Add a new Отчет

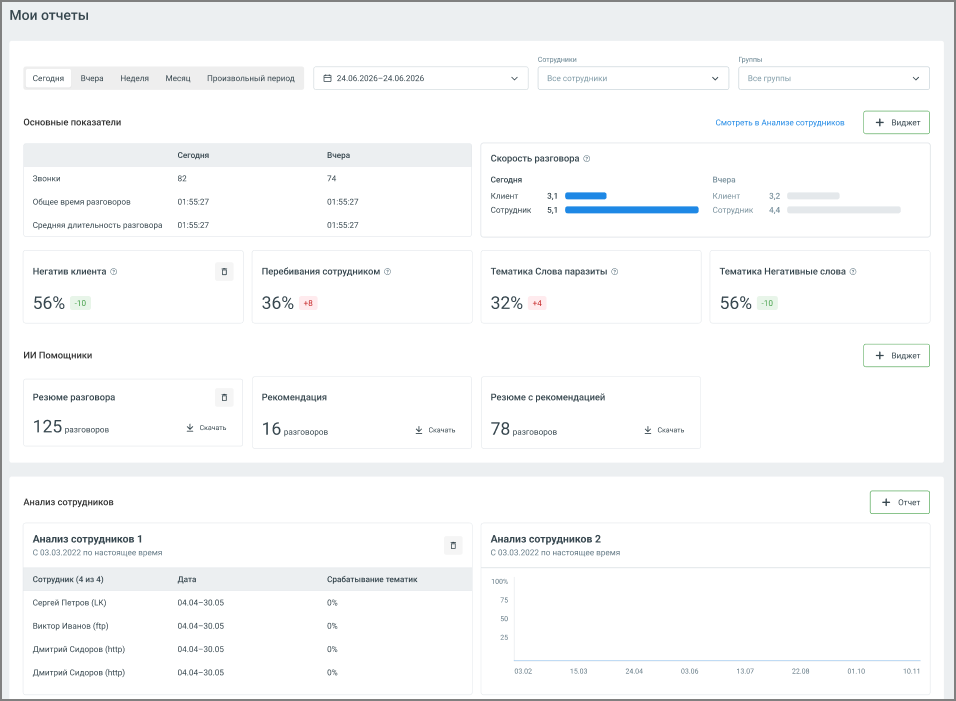click(900, 502)
